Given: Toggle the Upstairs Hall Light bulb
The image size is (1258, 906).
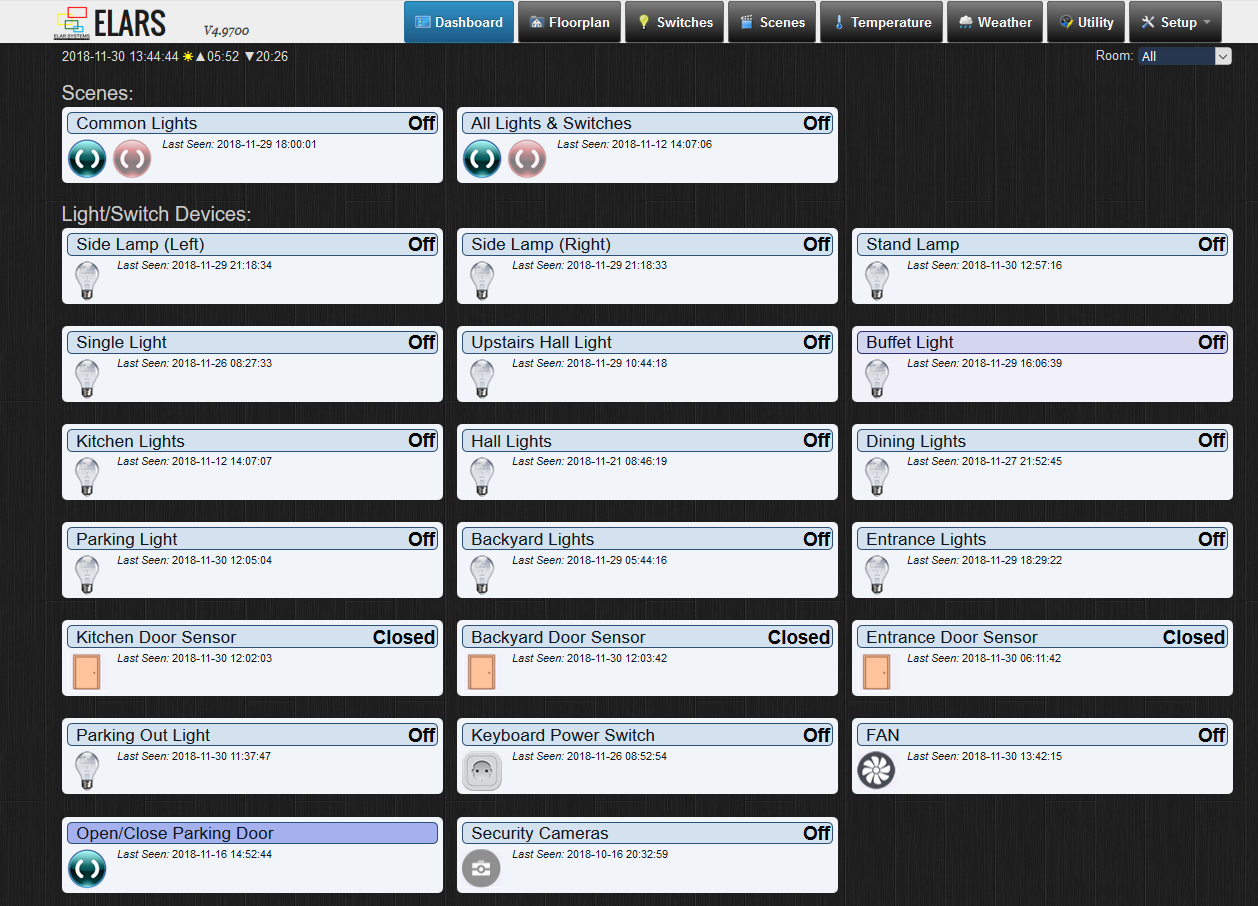Looking at the screenshot, I should coord(482,379).
